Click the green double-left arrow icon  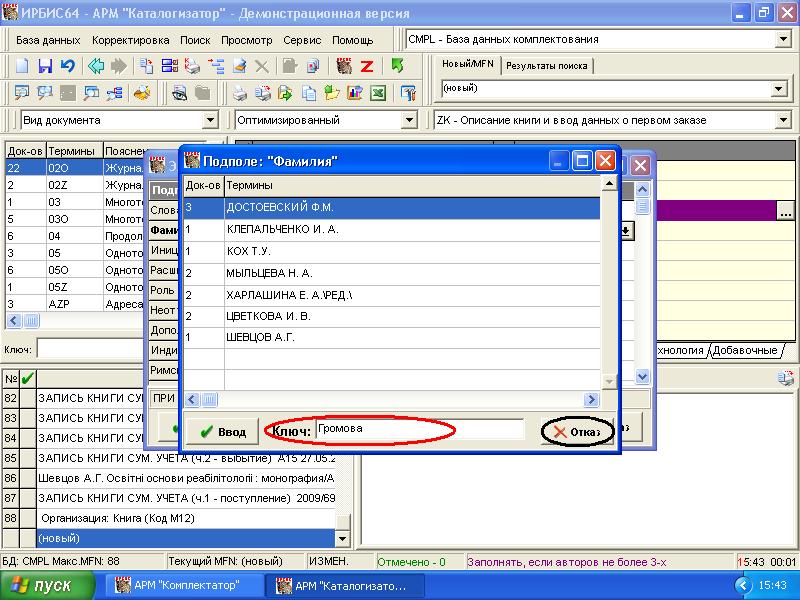[96, 66]
